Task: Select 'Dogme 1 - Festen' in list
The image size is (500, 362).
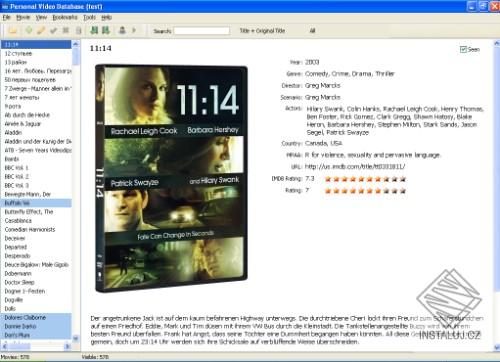Action: (36, 291)
